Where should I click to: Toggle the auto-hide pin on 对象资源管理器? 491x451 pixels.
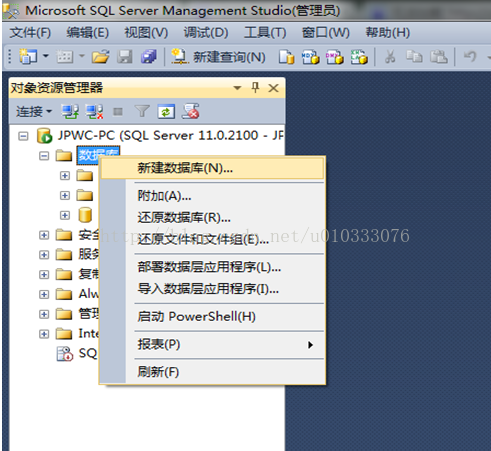tap(255, 88)
